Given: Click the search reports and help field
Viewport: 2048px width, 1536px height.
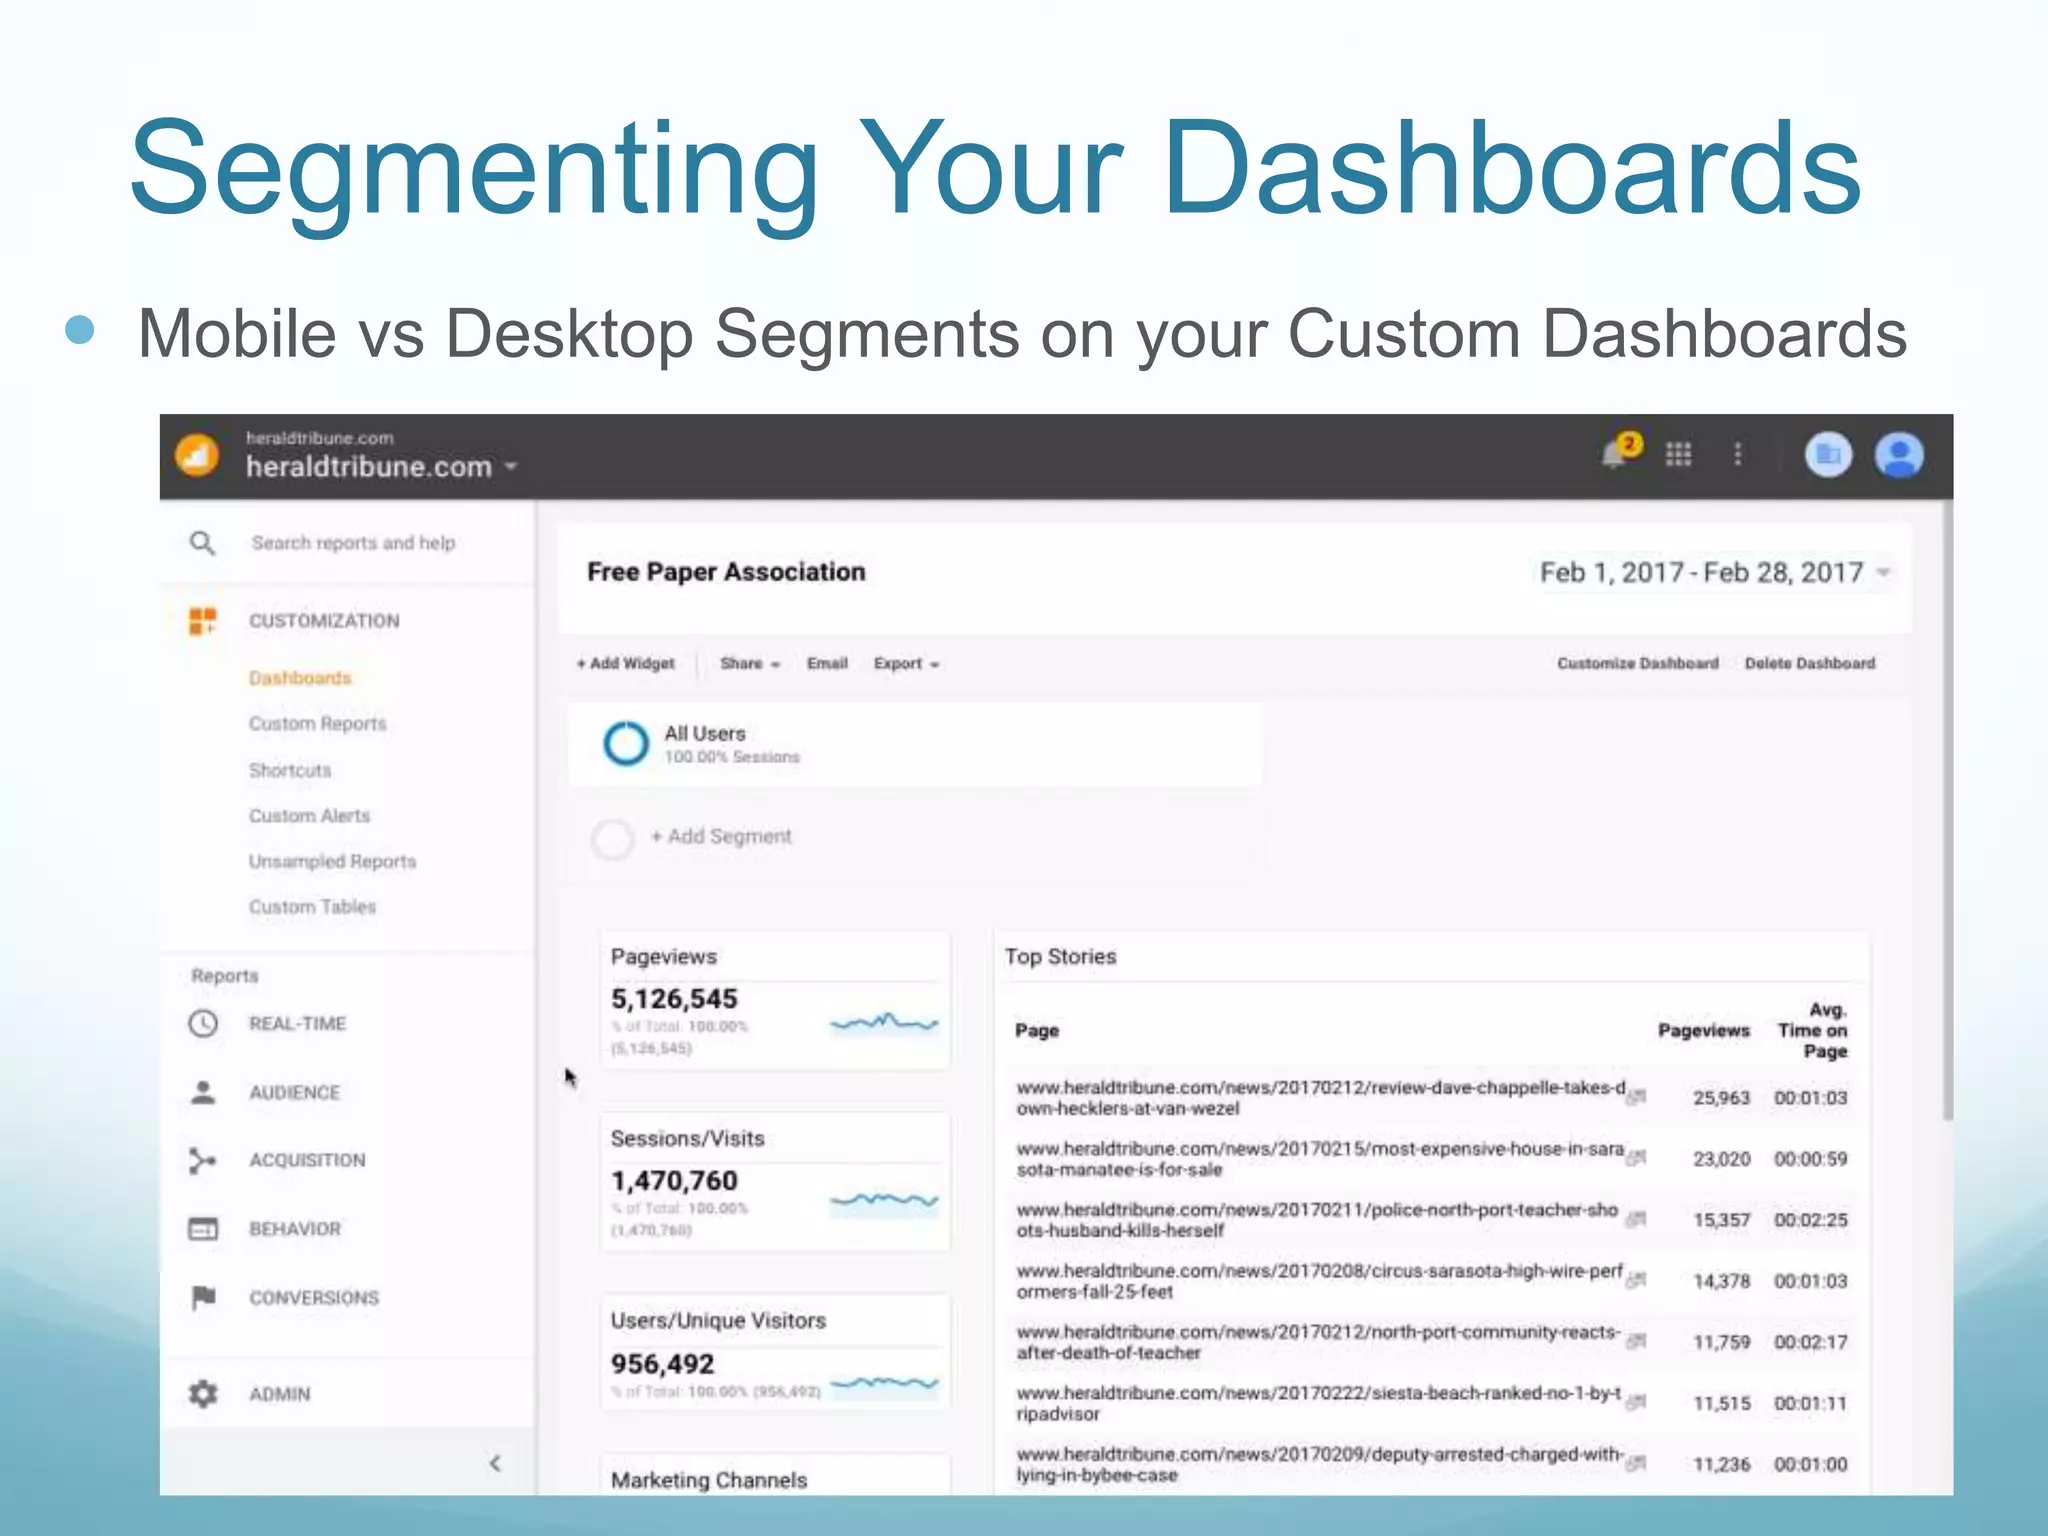Looking at the screenshot, I should pyautogui.click(x=353, y=543).
